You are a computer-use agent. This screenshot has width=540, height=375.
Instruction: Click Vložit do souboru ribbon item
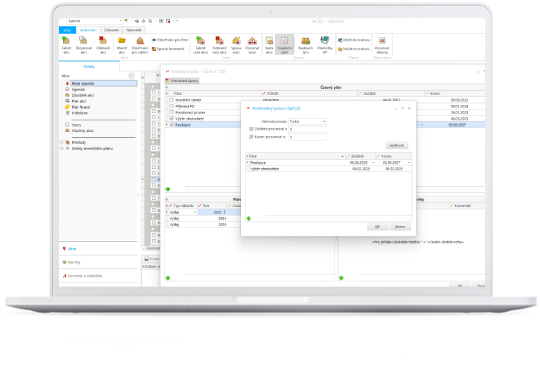tap(354, 40)
